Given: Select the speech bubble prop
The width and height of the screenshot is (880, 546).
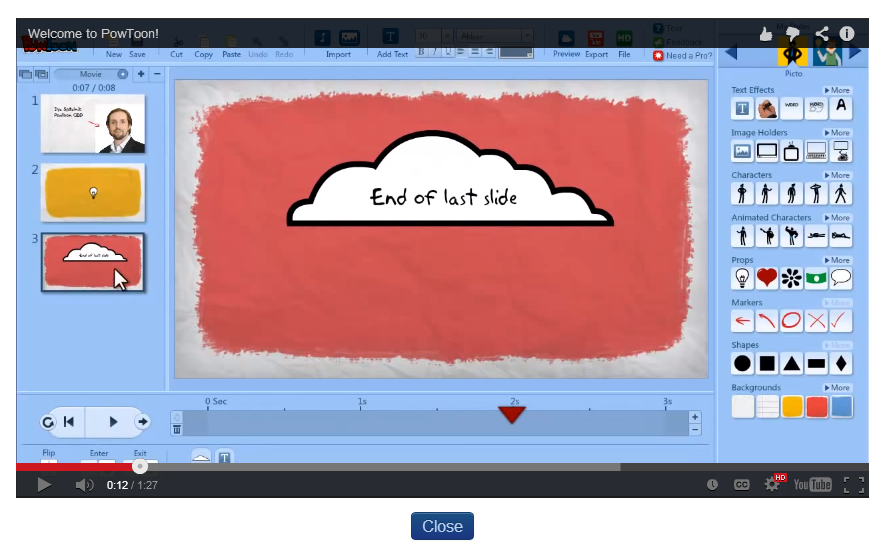Looking at the screenshot, I should click(x=841, y=278).
